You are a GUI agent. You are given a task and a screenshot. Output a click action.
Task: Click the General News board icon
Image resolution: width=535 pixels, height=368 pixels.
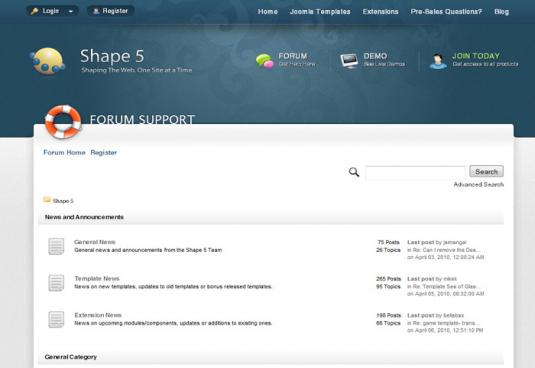coord(56,246)
